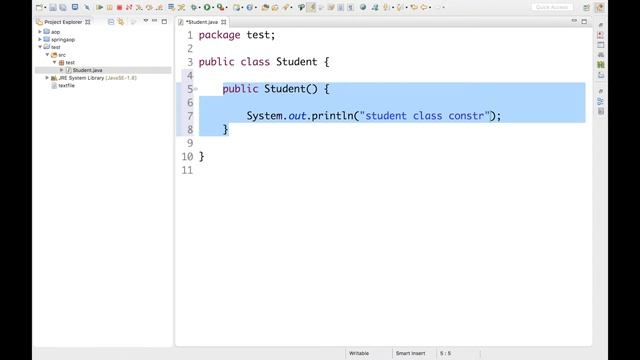The width and height of the screenshot is (640, 360).
Task: Click the New Java Class icon
Action: 249,7
